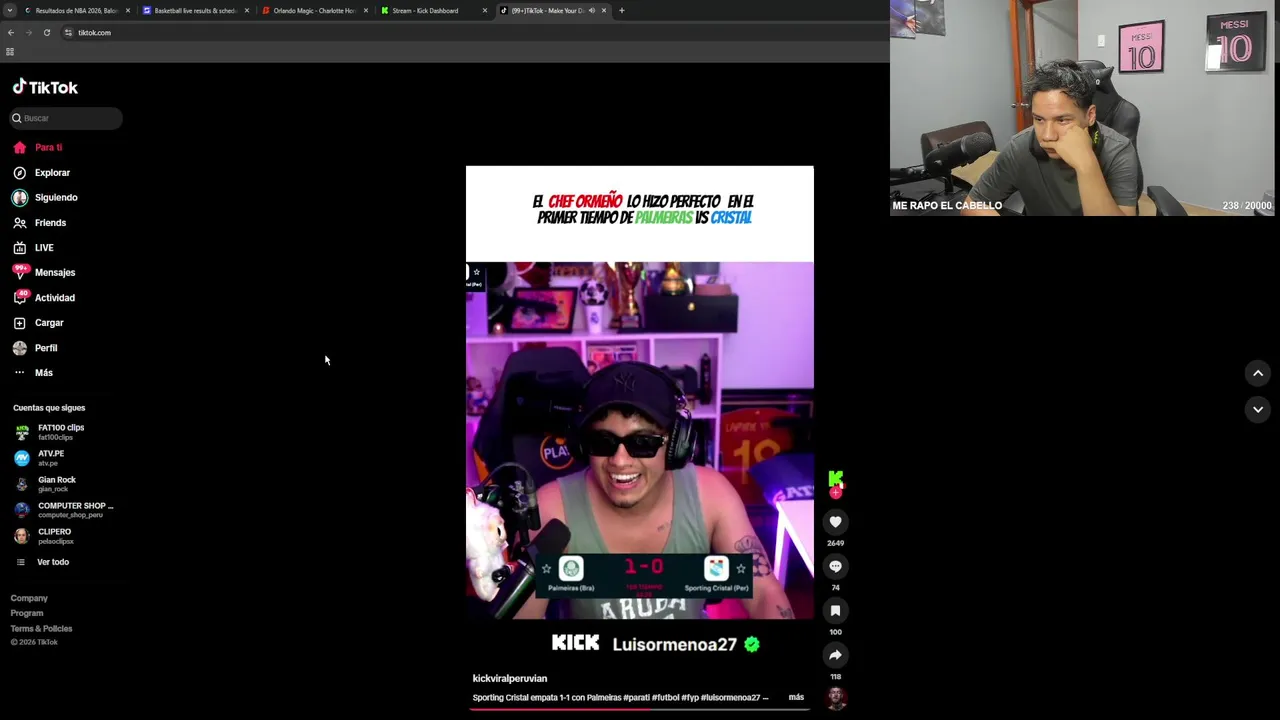Like the video with heart icon
Image resolution: width=1280 pixels, height=720 pixels.
[x=835, y=522]
